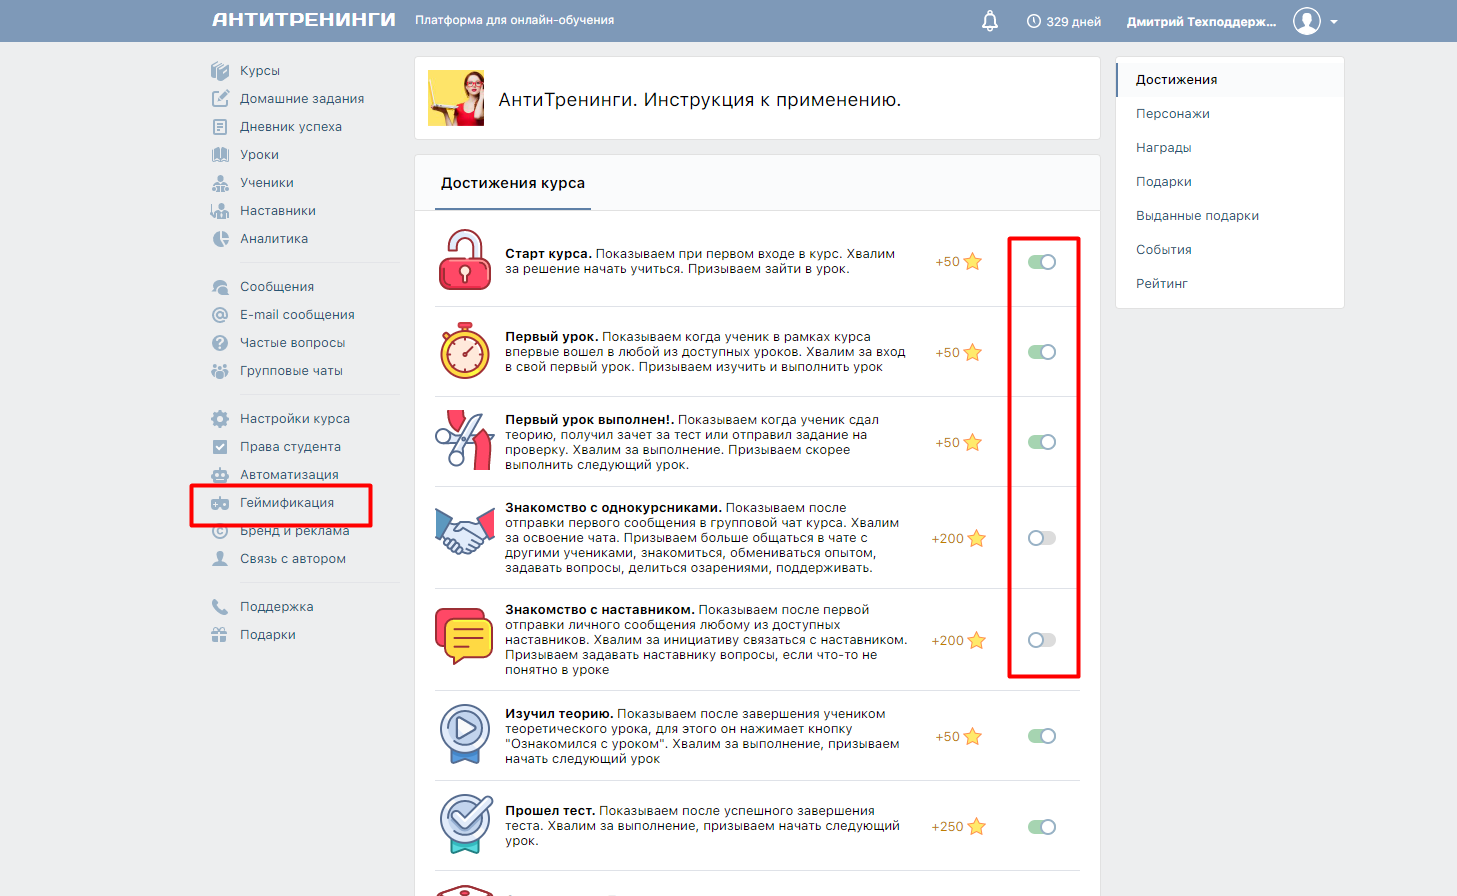
Task: Click the Геймификация gamepad icon
Action: coord(220,503)
